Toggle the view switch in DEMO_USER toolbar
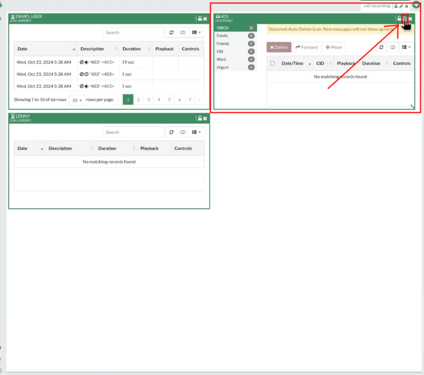 pyautogui.click(x=183, y=32)
